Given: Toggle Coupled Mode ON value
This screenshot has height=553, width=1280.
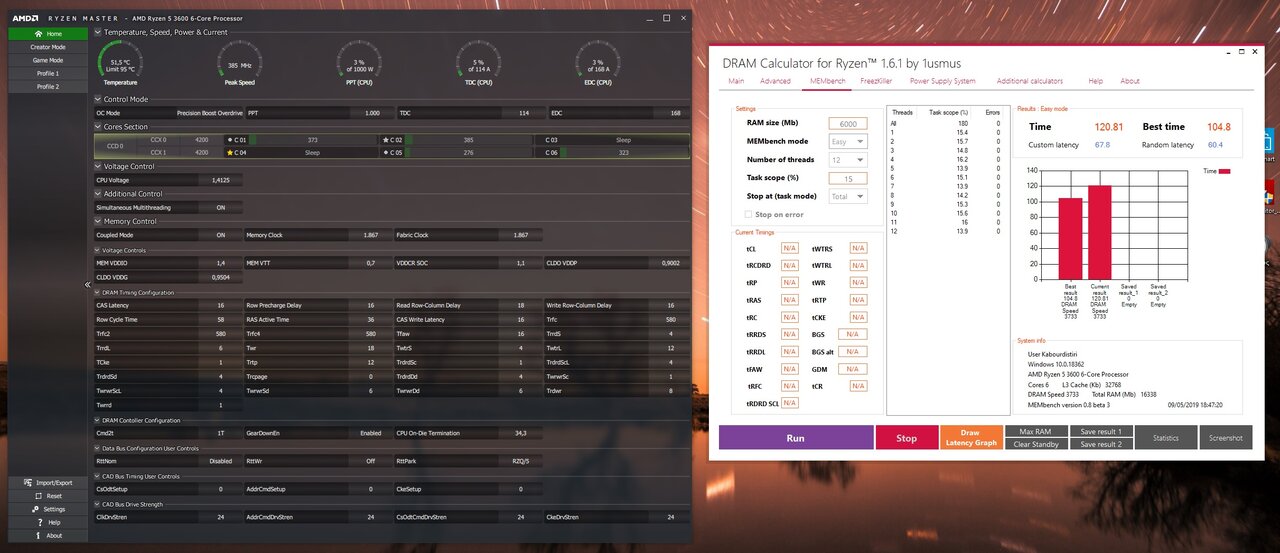Looking at the screenshot, I should click(x=220, y=235).
